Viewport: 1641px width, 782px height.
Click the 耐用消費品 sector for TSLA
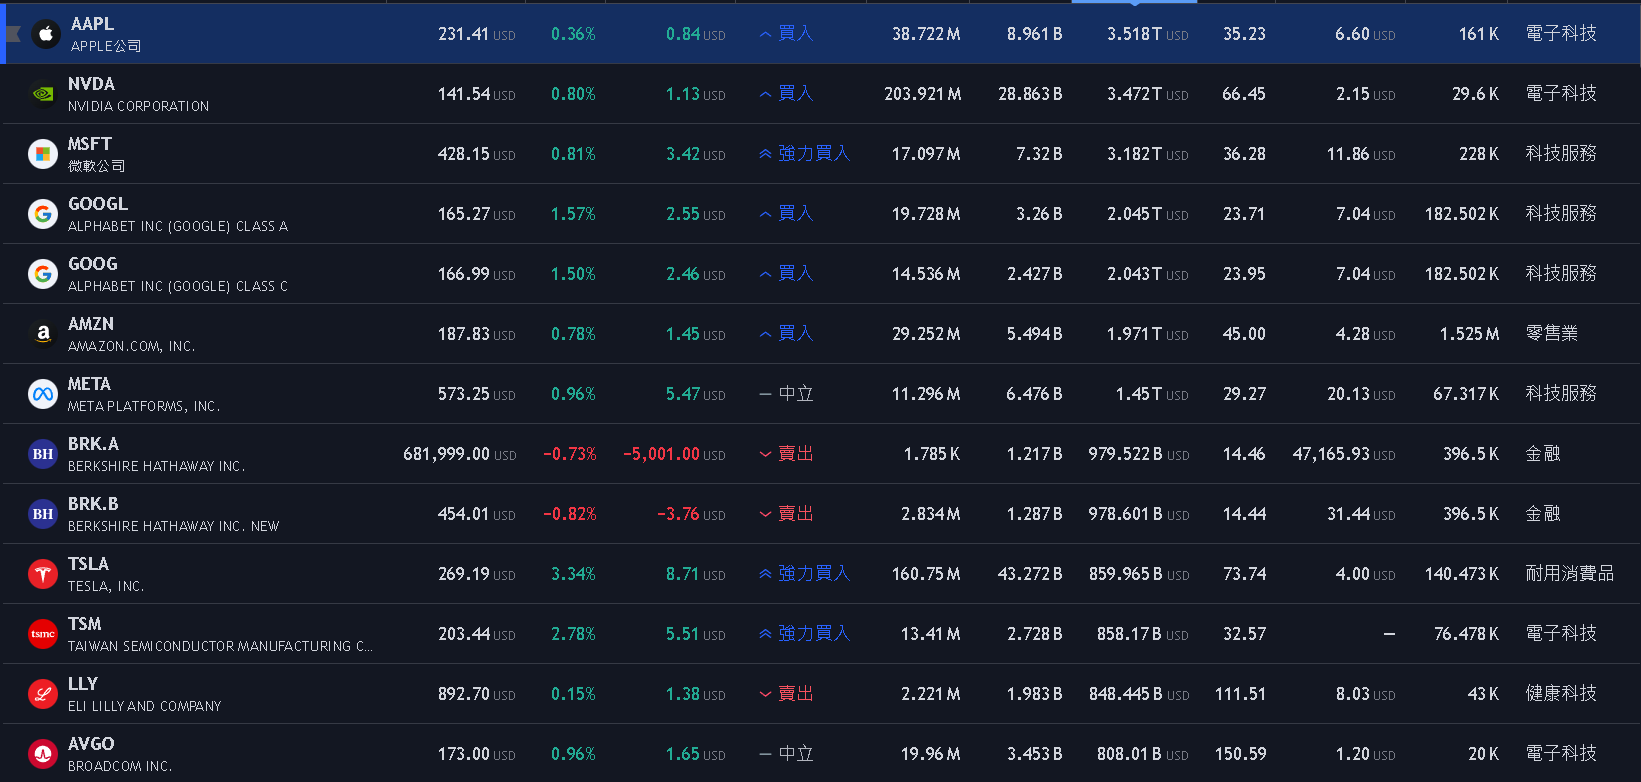(x=1570, y=574)
